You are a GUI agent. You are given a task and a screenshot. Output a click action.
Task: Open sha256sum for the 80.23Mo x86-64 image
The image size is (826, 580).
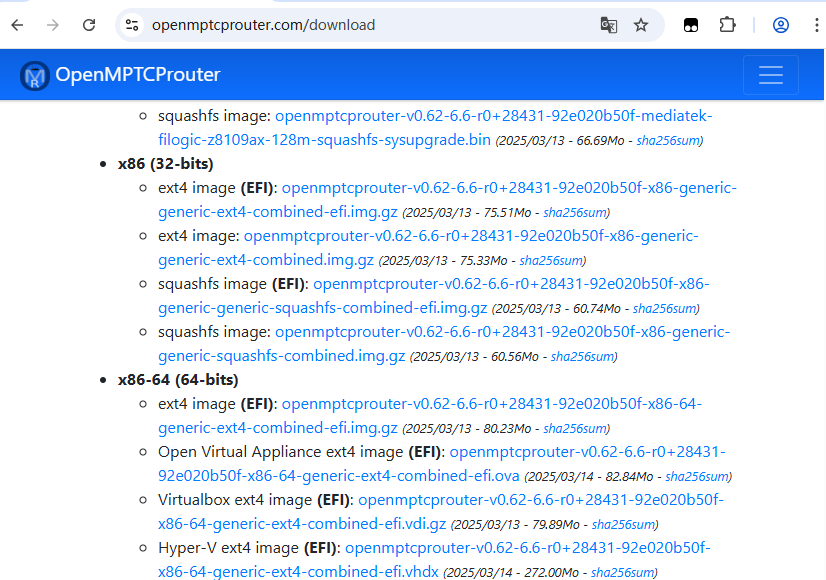575,429
